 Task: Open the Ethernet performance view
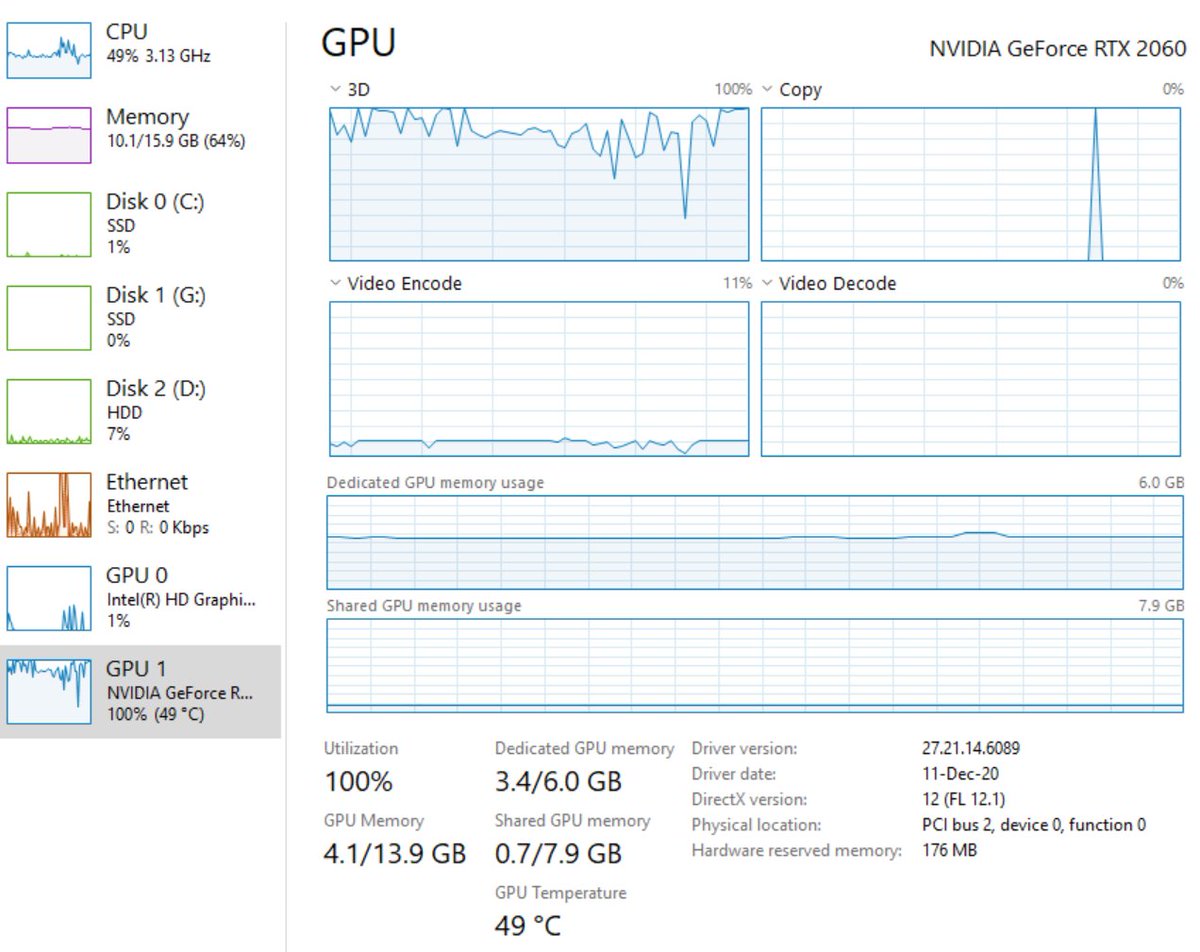[140, 504]
